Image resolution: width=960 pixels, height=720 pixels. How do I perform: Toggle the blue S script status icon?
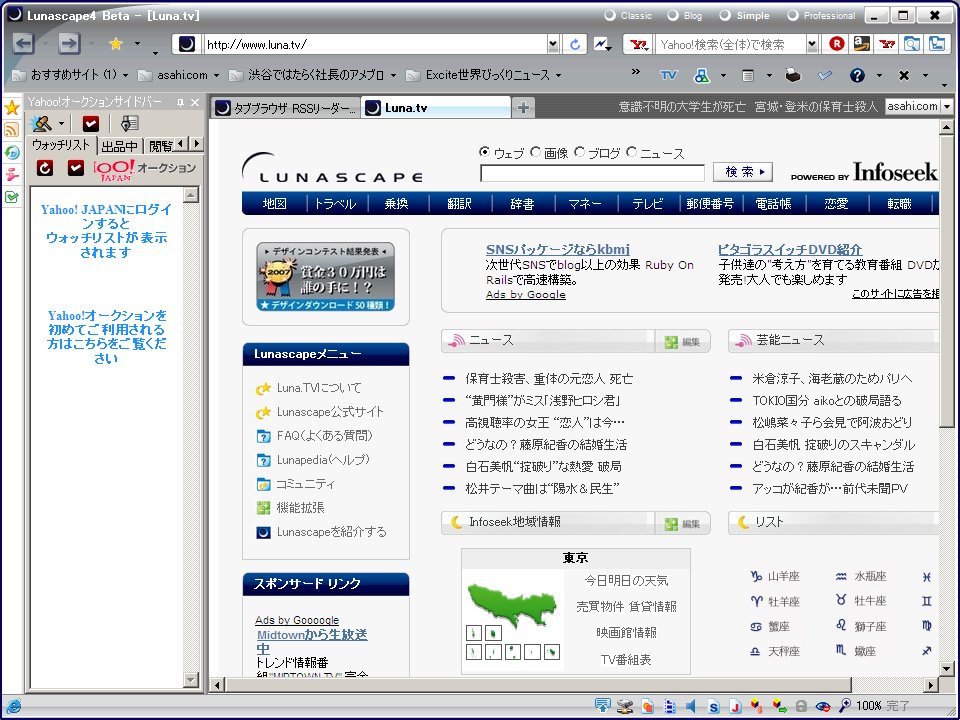713,706
